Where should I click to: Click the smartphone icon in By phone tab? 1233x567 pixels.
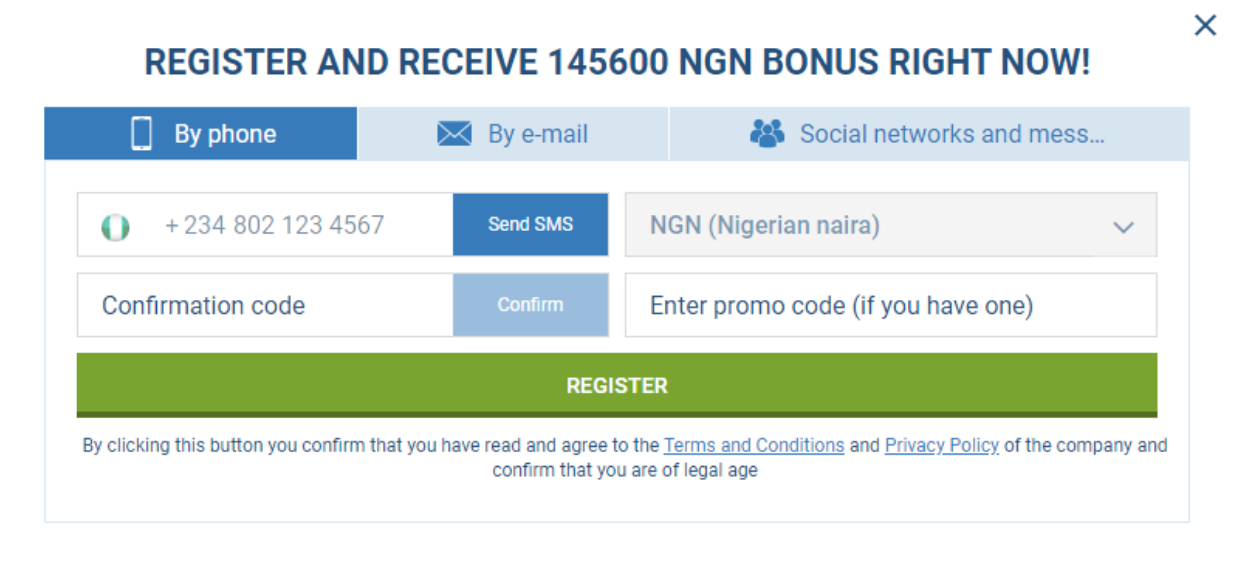(142, 134)
